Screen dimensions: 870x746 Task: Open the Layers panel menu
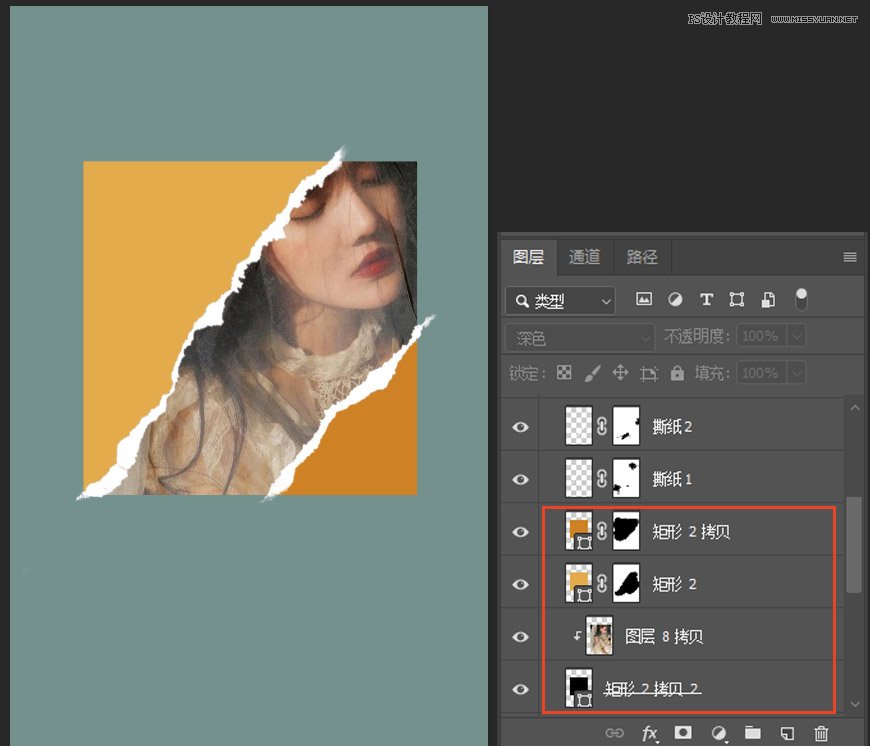849,257
